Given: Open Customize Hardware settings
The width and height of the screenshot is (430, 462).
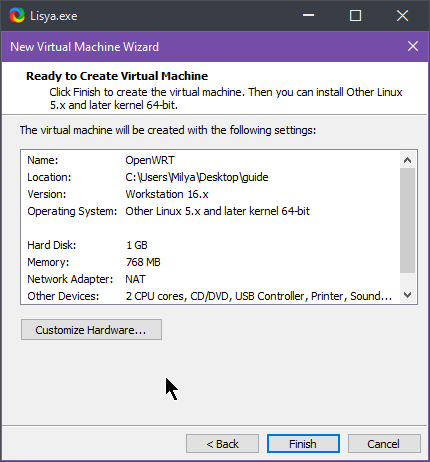Looking at the screenshot, I should click(91, 330).
